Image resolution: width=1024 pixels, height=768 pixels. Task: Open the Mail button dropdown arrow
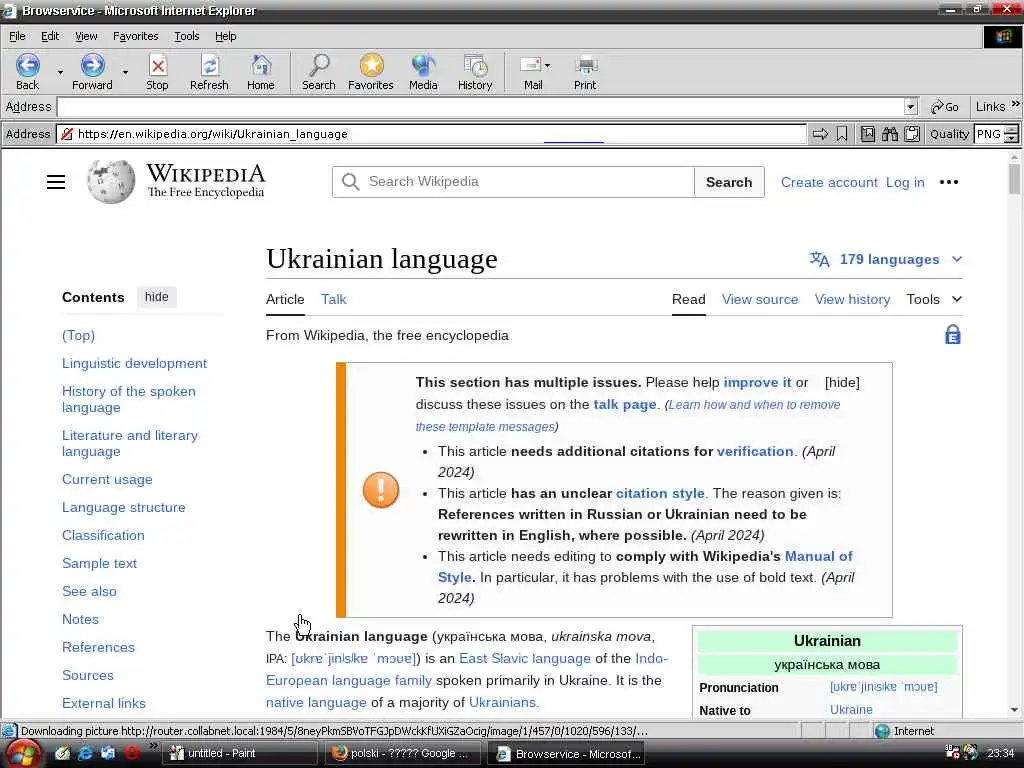pos(547,65)
